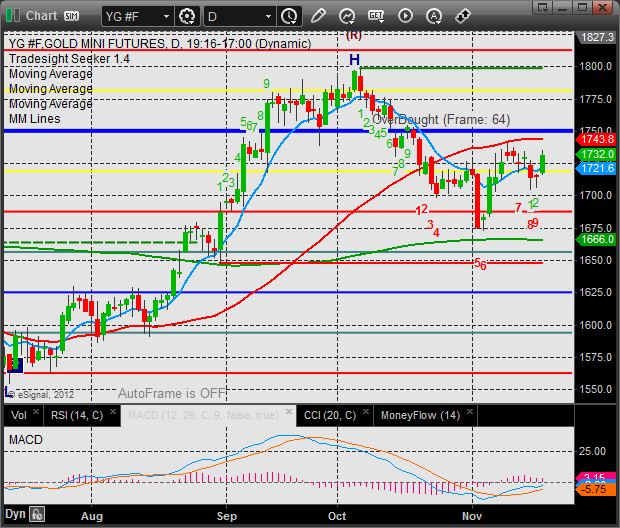Close the RSI tab

tap(113, 411)
